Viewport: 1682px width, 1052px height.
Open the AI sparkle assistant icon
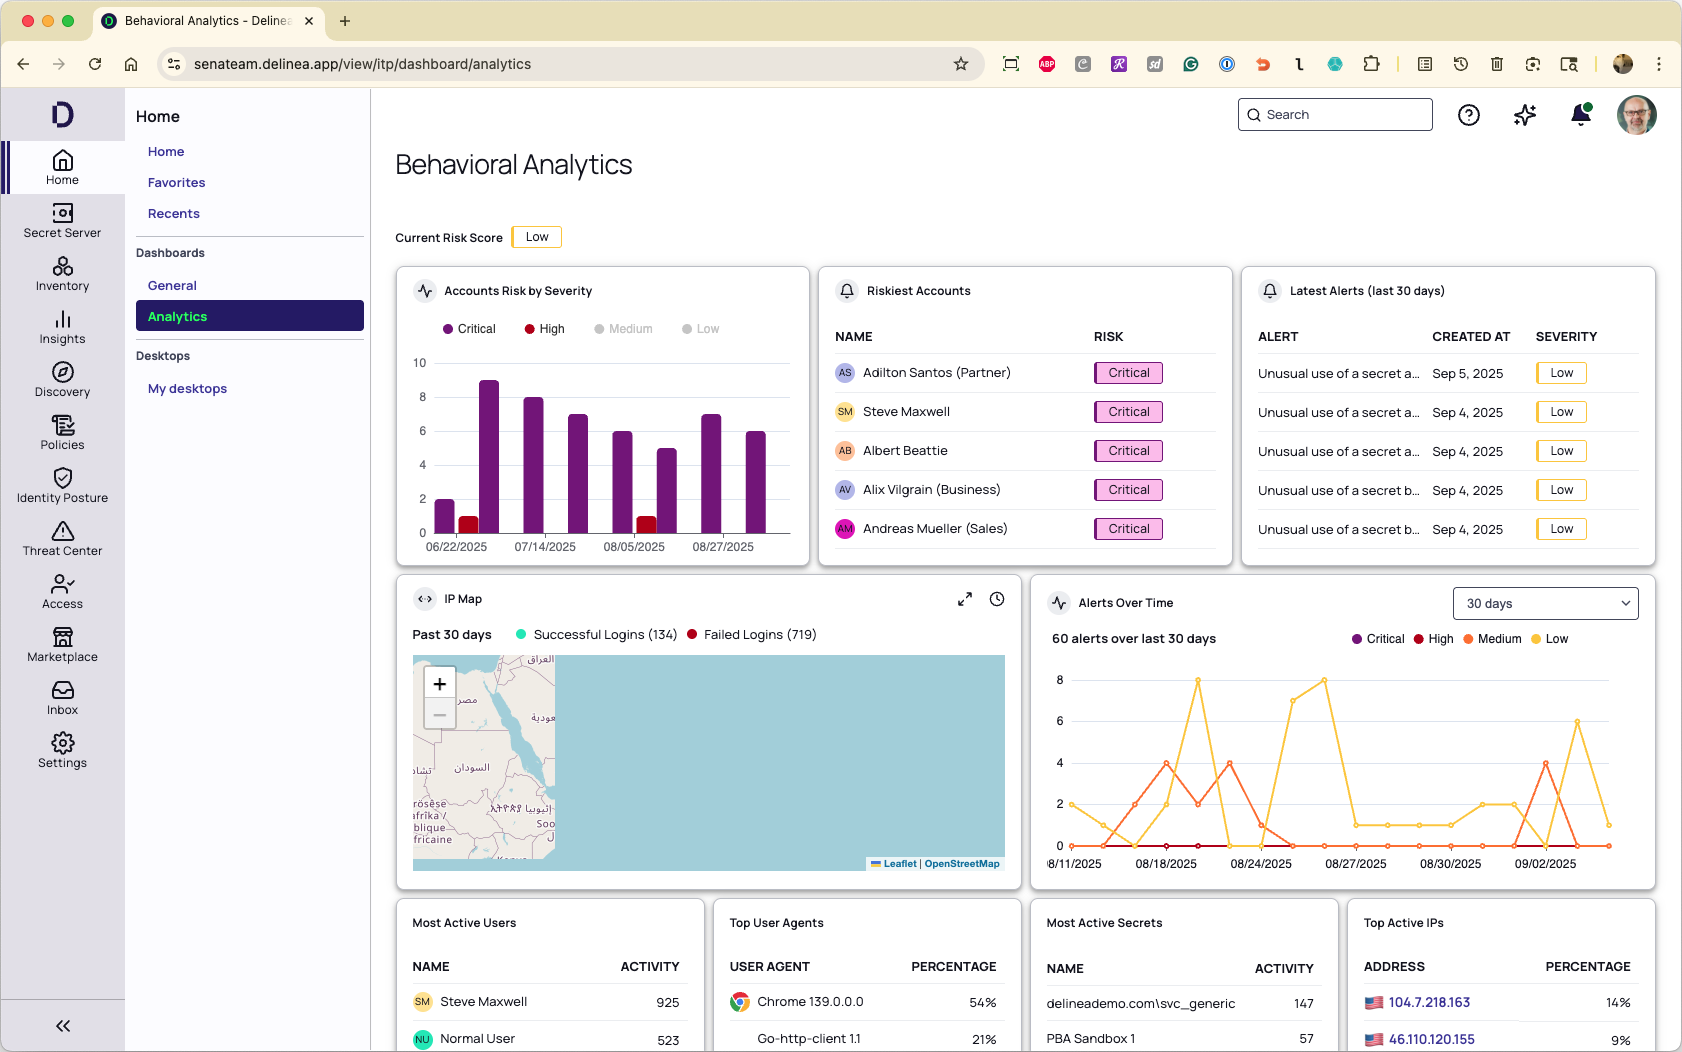point(1524,115)
